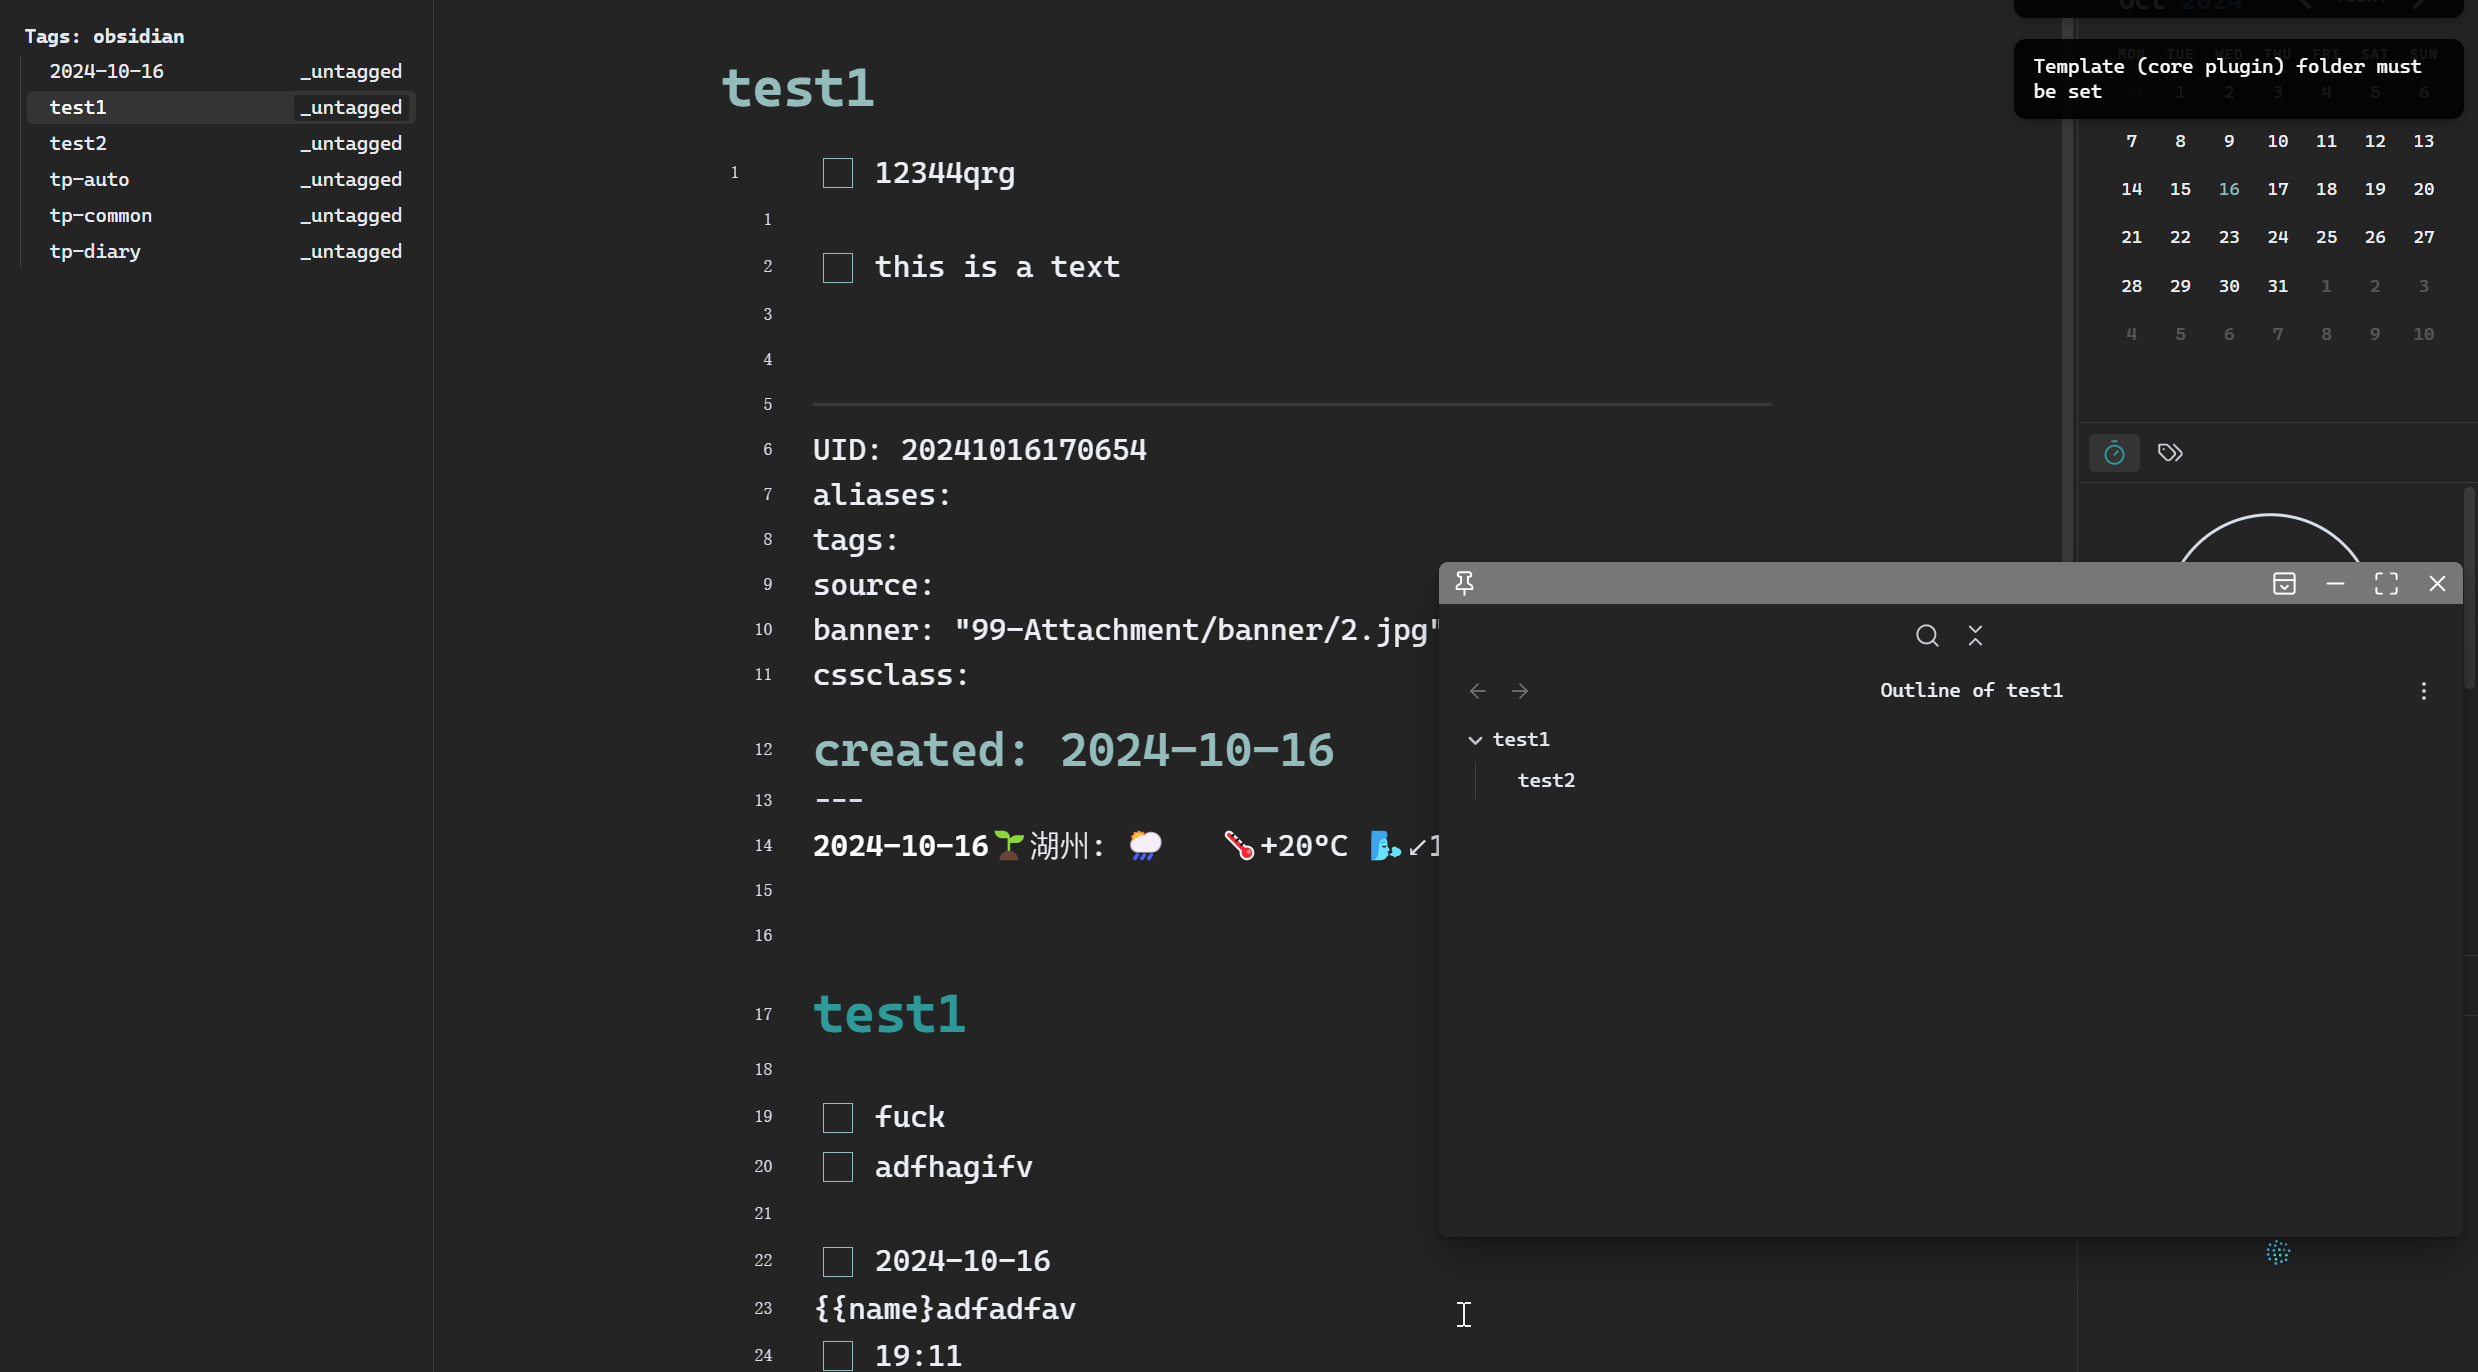Open the Outline pane's three-dot menu

pyautogui.click(x=2423, y=691)
